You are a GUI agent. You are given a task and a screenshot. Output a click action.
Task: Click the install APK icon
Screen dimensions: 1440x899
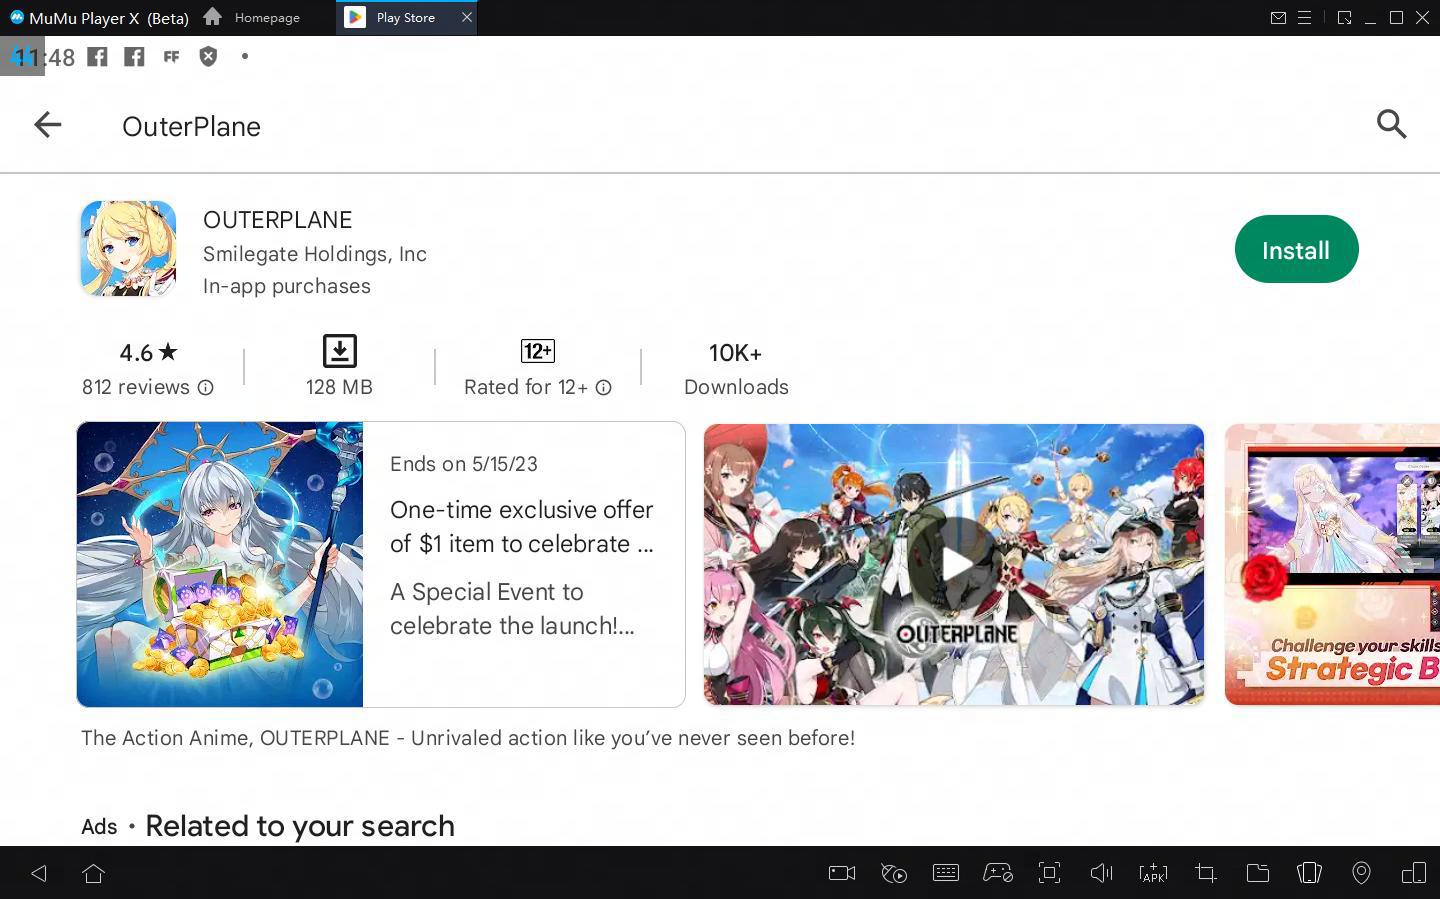click(x=1153, y=873)
